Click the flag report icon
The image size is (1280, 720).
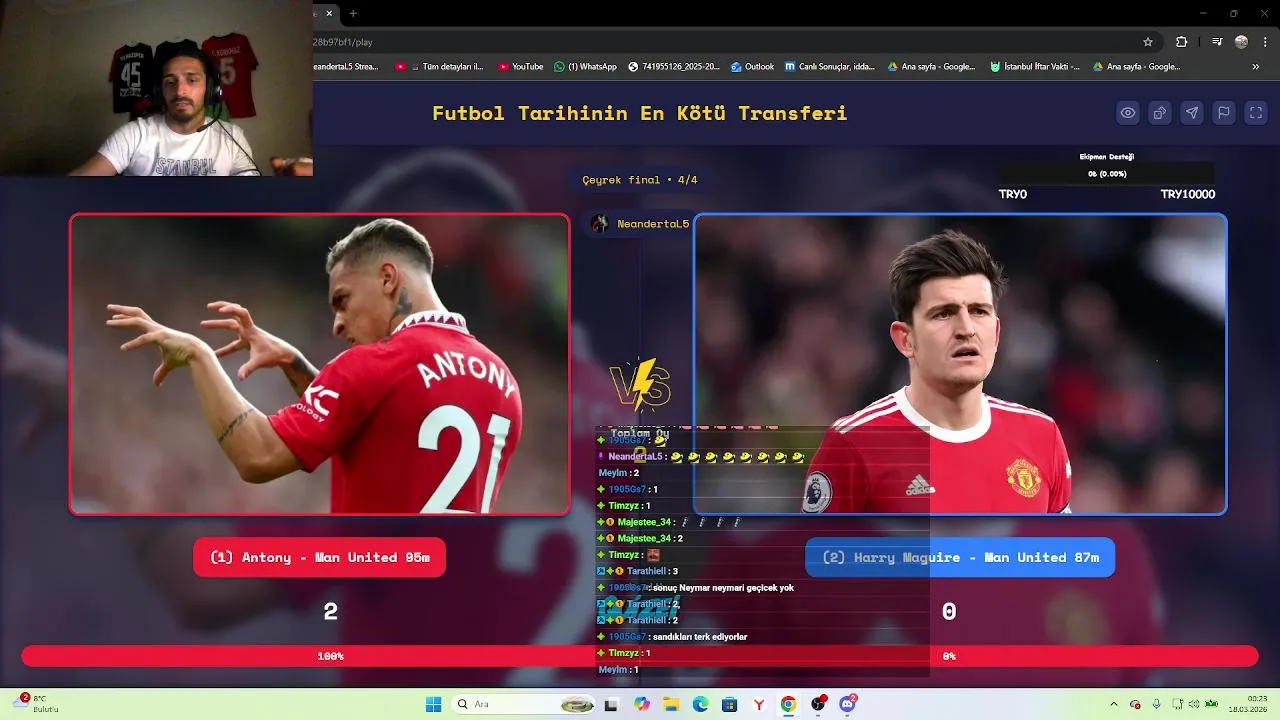(x=1224, y=113)
